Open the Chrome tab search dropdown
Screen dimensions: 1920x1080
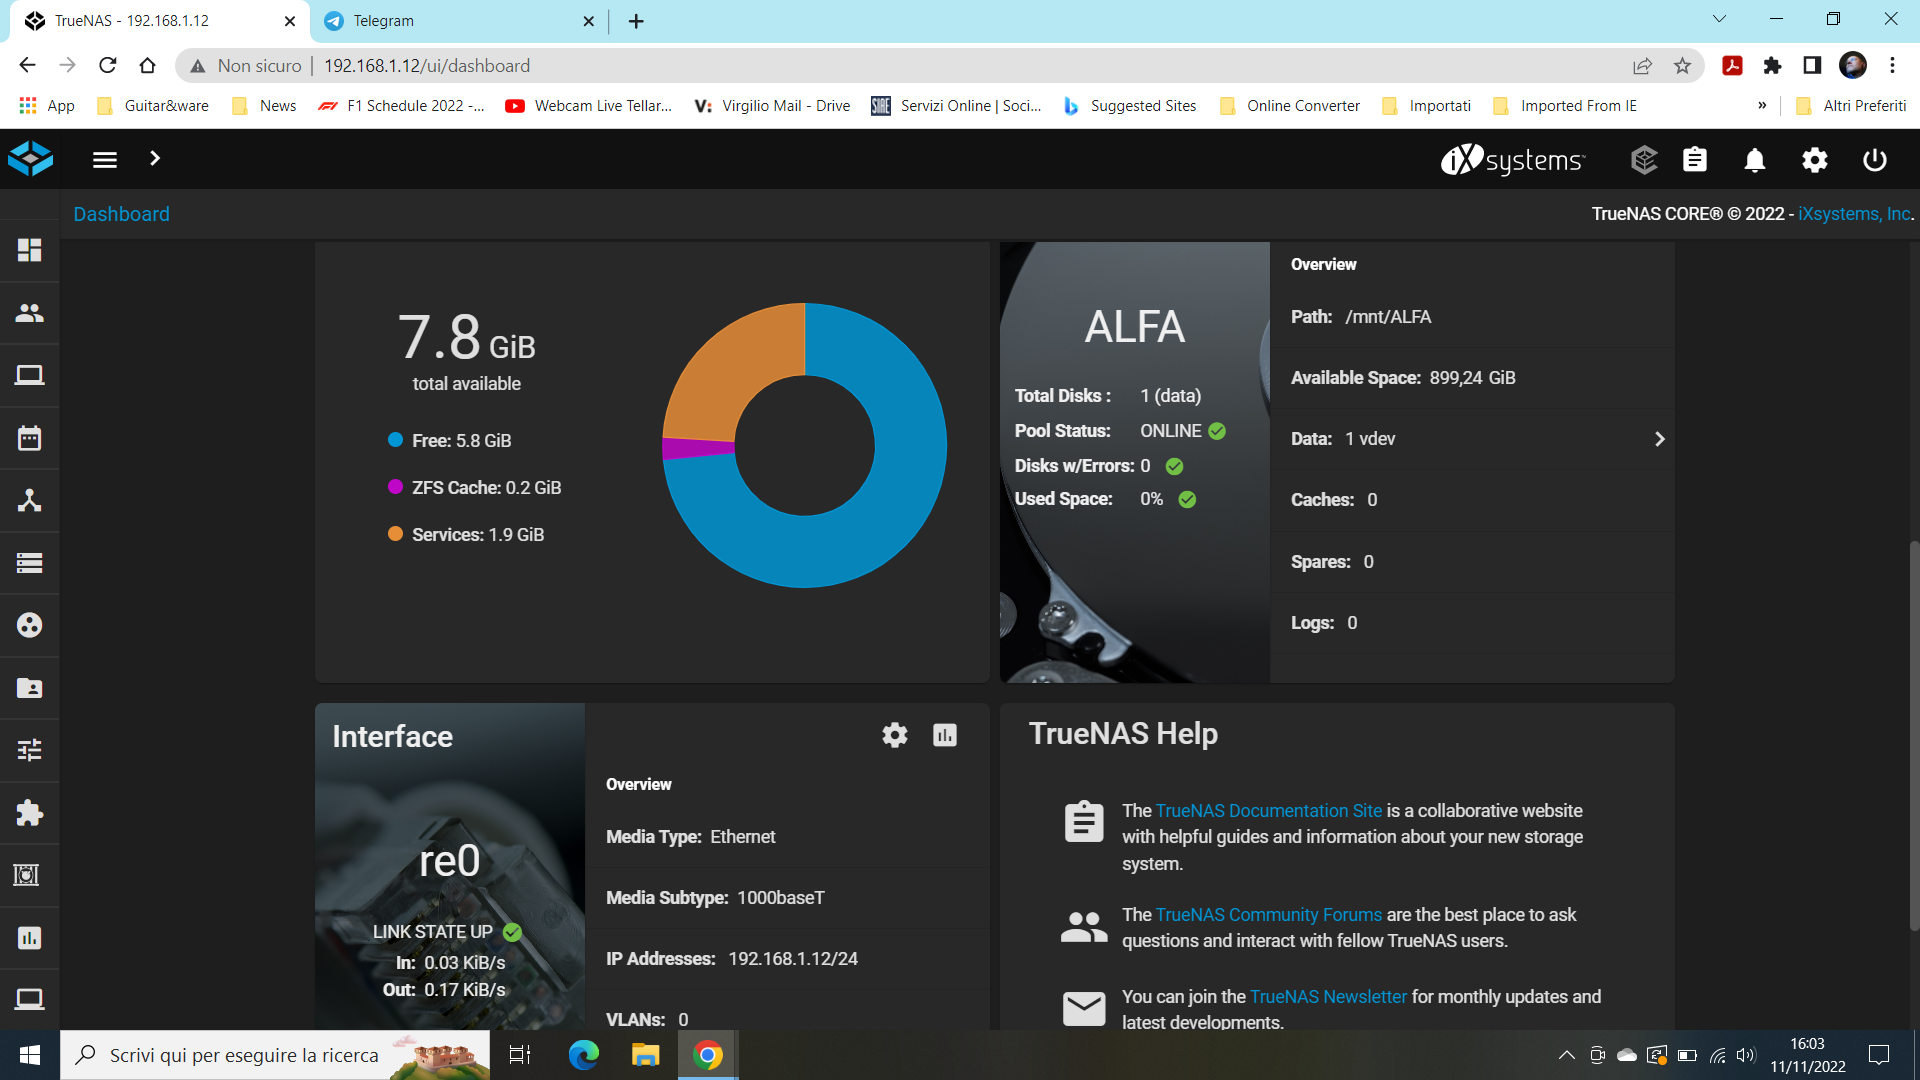click(1719, 19)
